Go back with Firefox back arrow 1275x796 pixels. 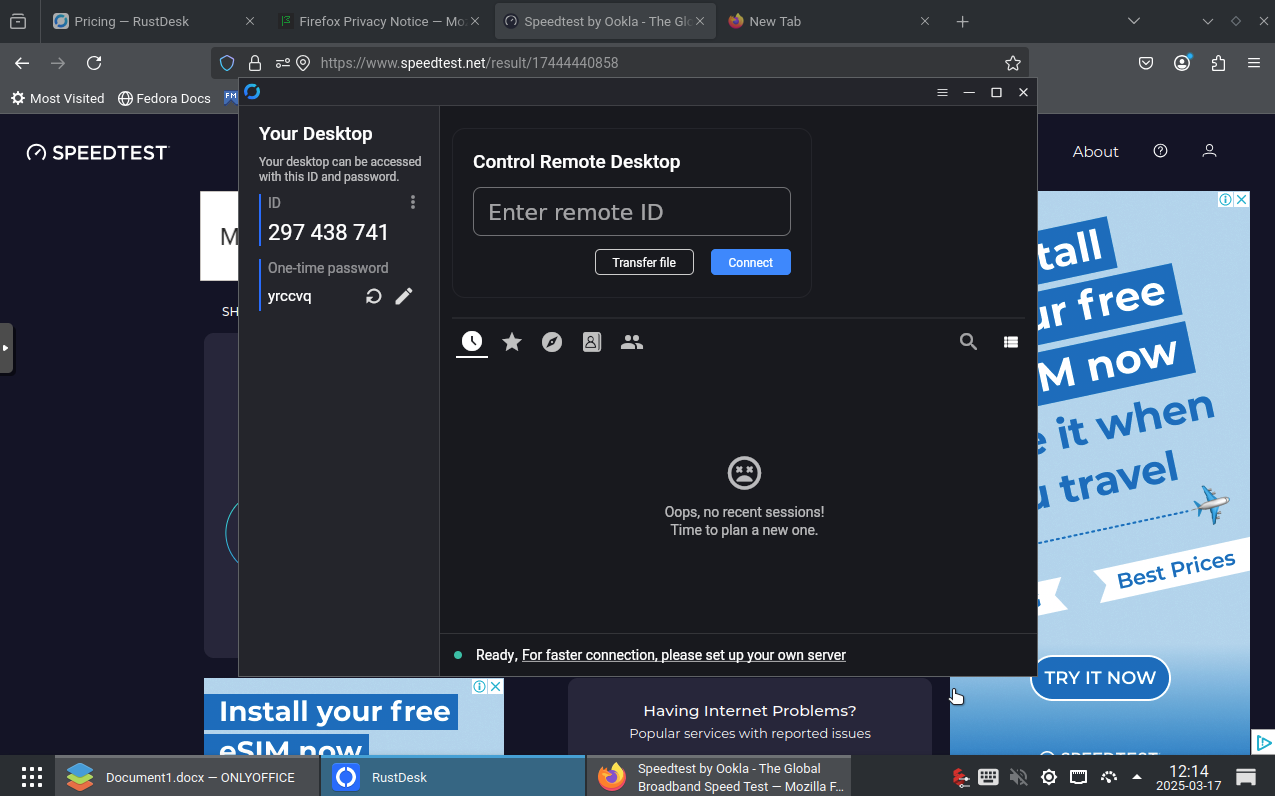pos(22,63)
